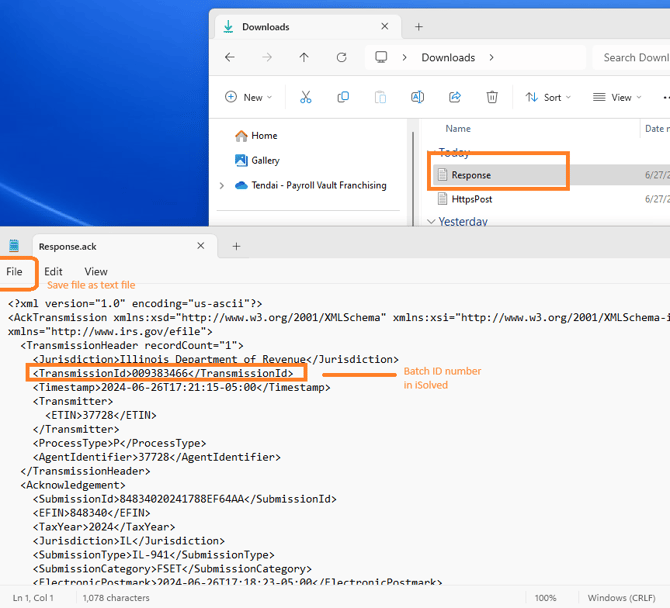The height and width of the screenshot is (608, 670).
Task: Click the Cut scissors icon
Action: click(x=306, y=97)
